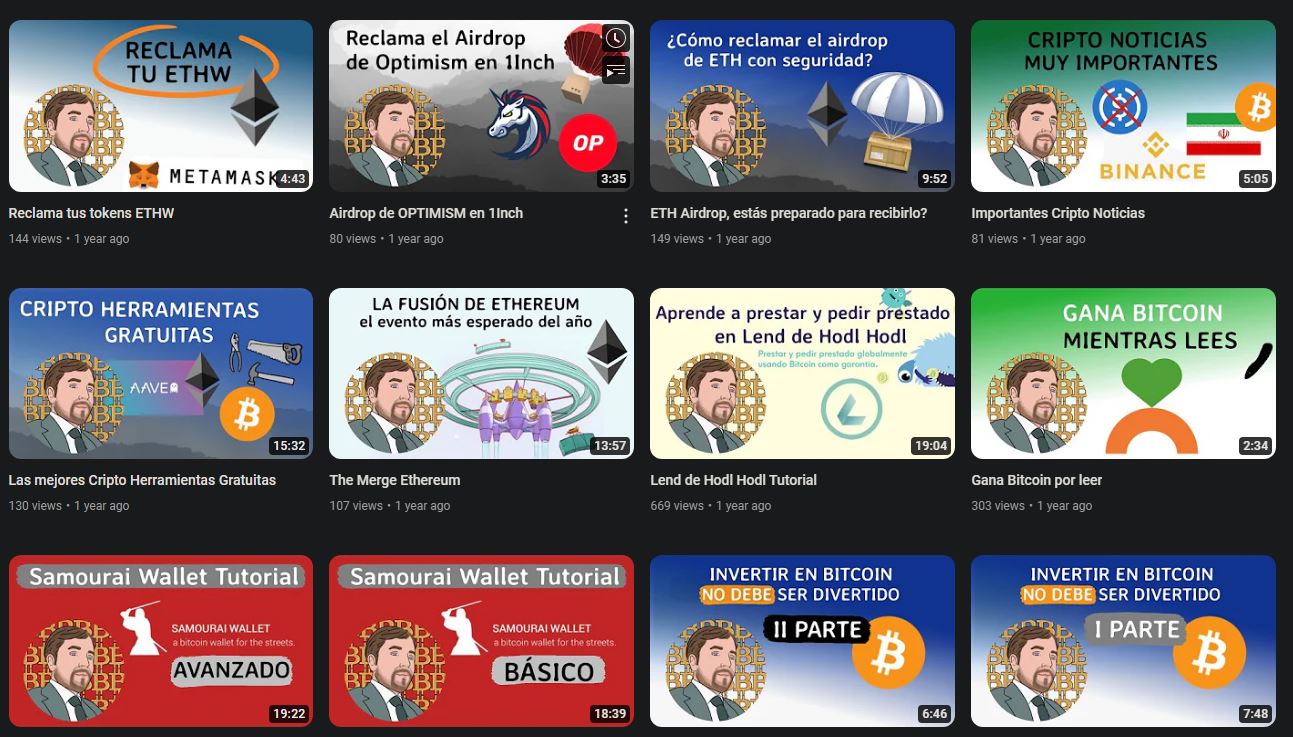Open Samourai Wallet Tutorial Avanzado thumbnail
Screen dimensions: 1293x737
[x=161, y=641]
